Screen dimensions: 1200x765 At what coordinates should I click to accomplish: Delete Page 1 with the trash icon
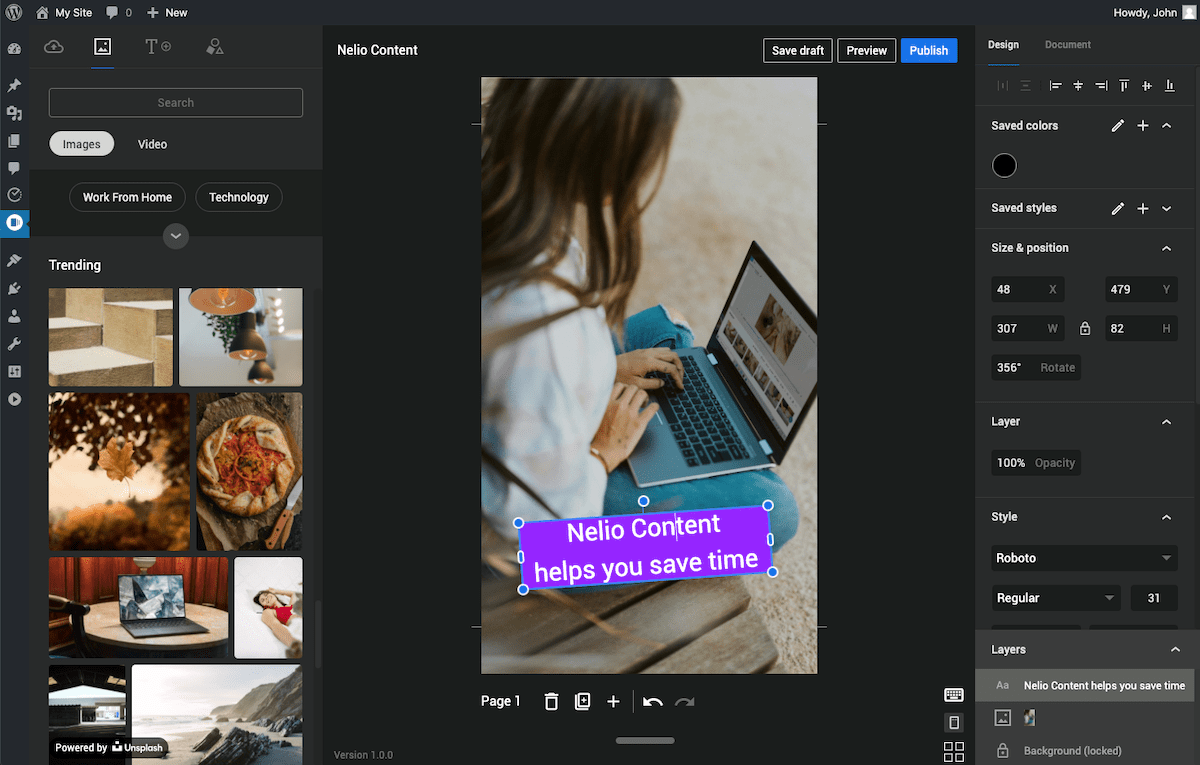(x=551, y=701)
